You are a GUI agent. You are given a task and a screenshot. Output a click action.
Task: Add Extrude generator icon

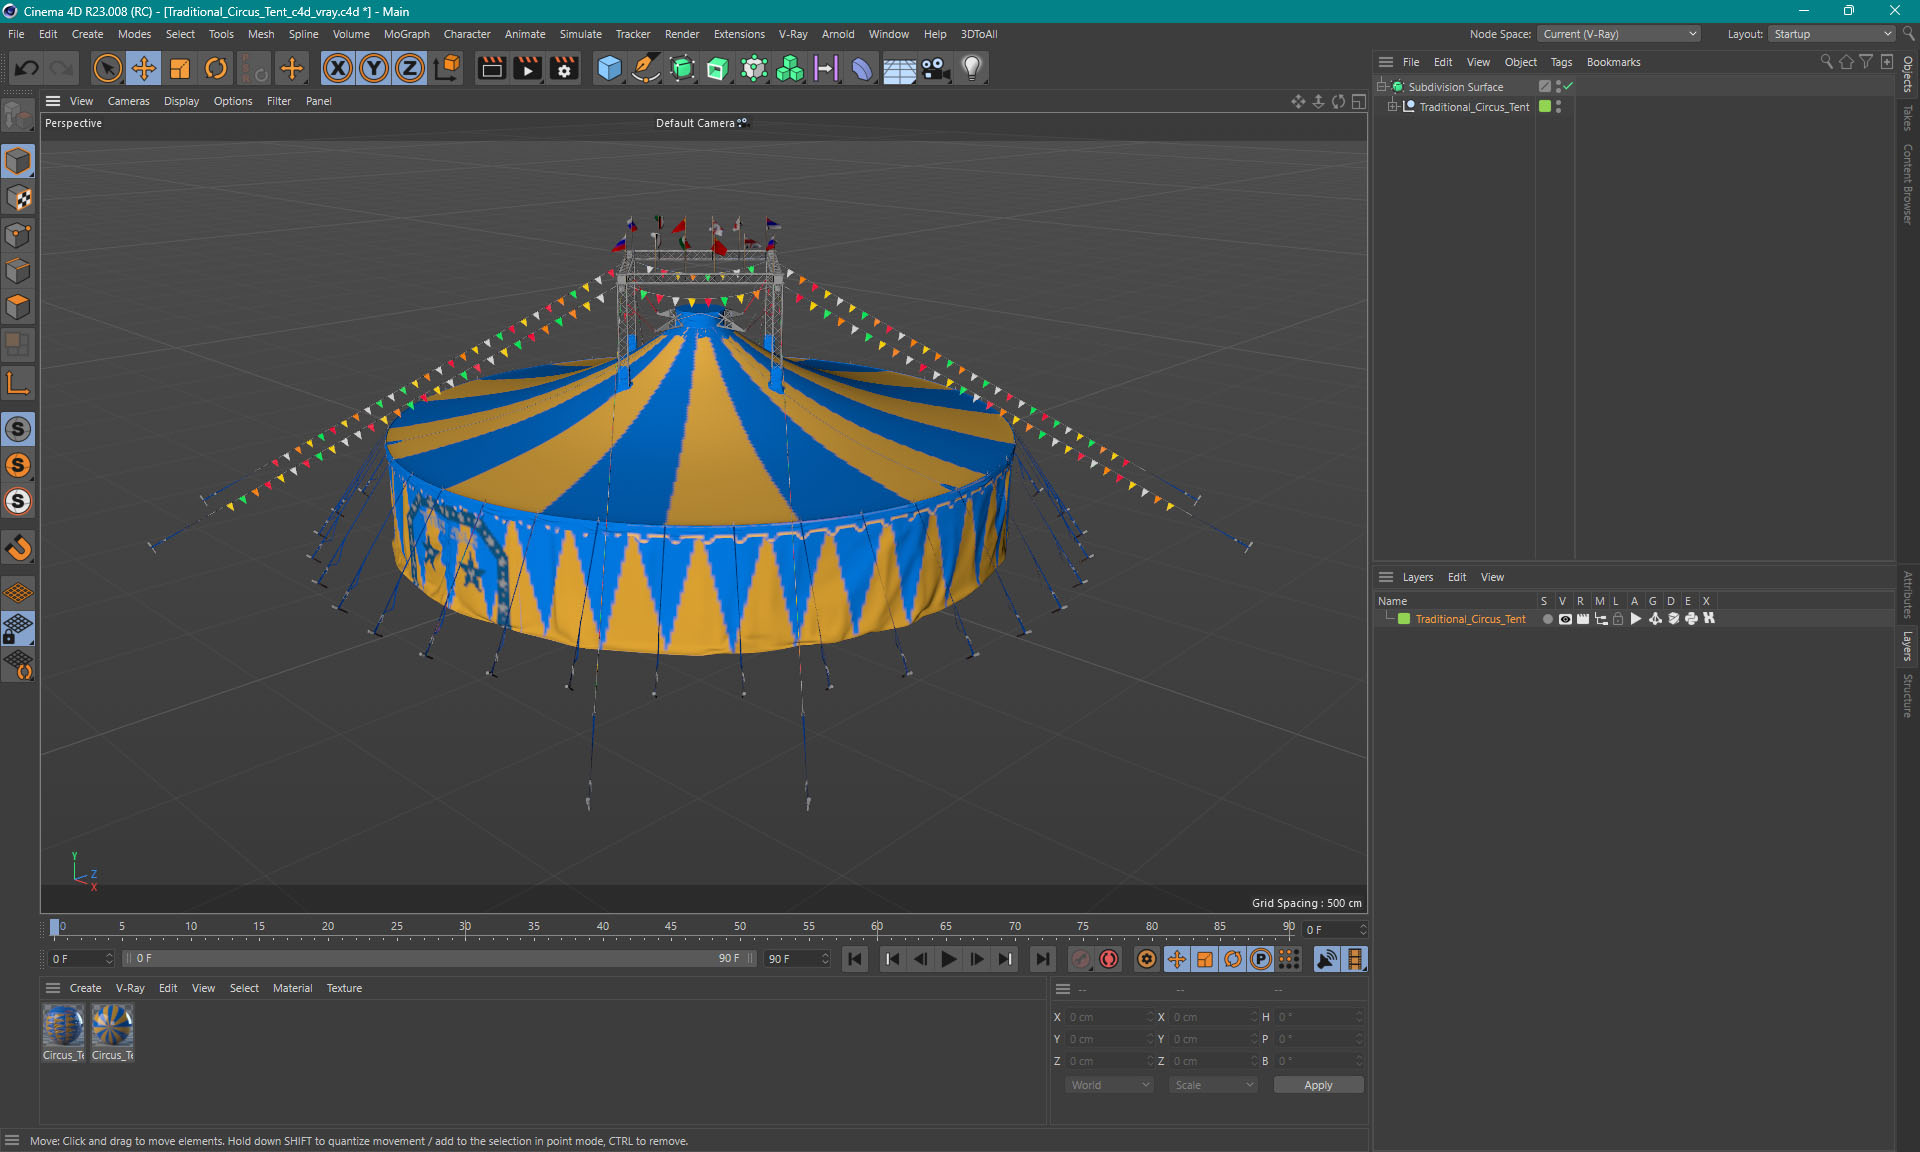point(718,68)
